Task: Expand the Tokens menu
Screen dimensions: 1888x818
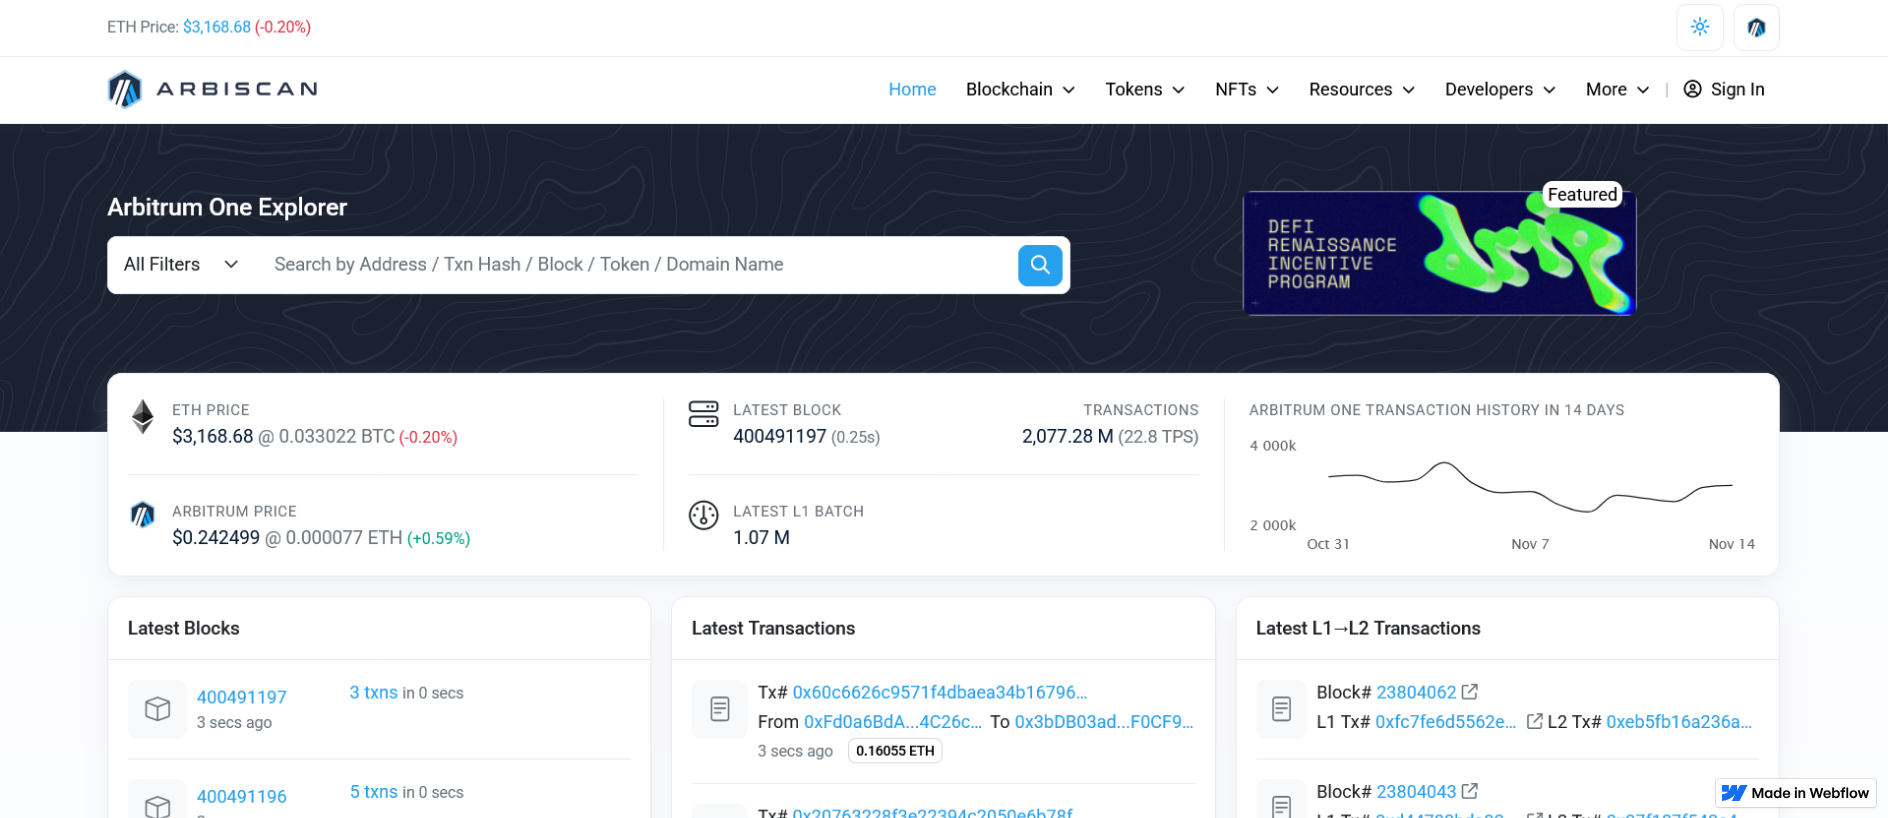Action: point(1145,89)
